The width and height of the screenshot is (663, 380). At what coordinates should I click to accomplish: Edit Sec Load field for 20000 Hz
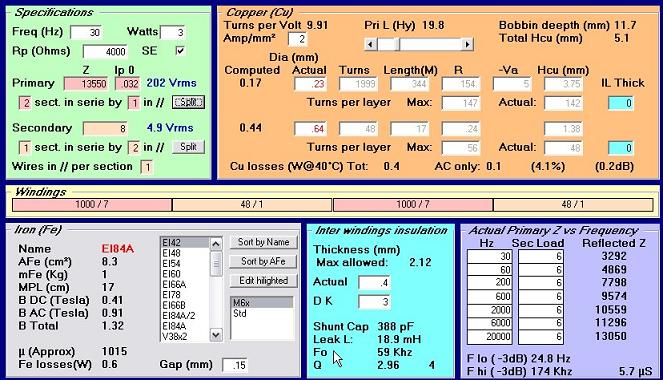coord(541,336)
